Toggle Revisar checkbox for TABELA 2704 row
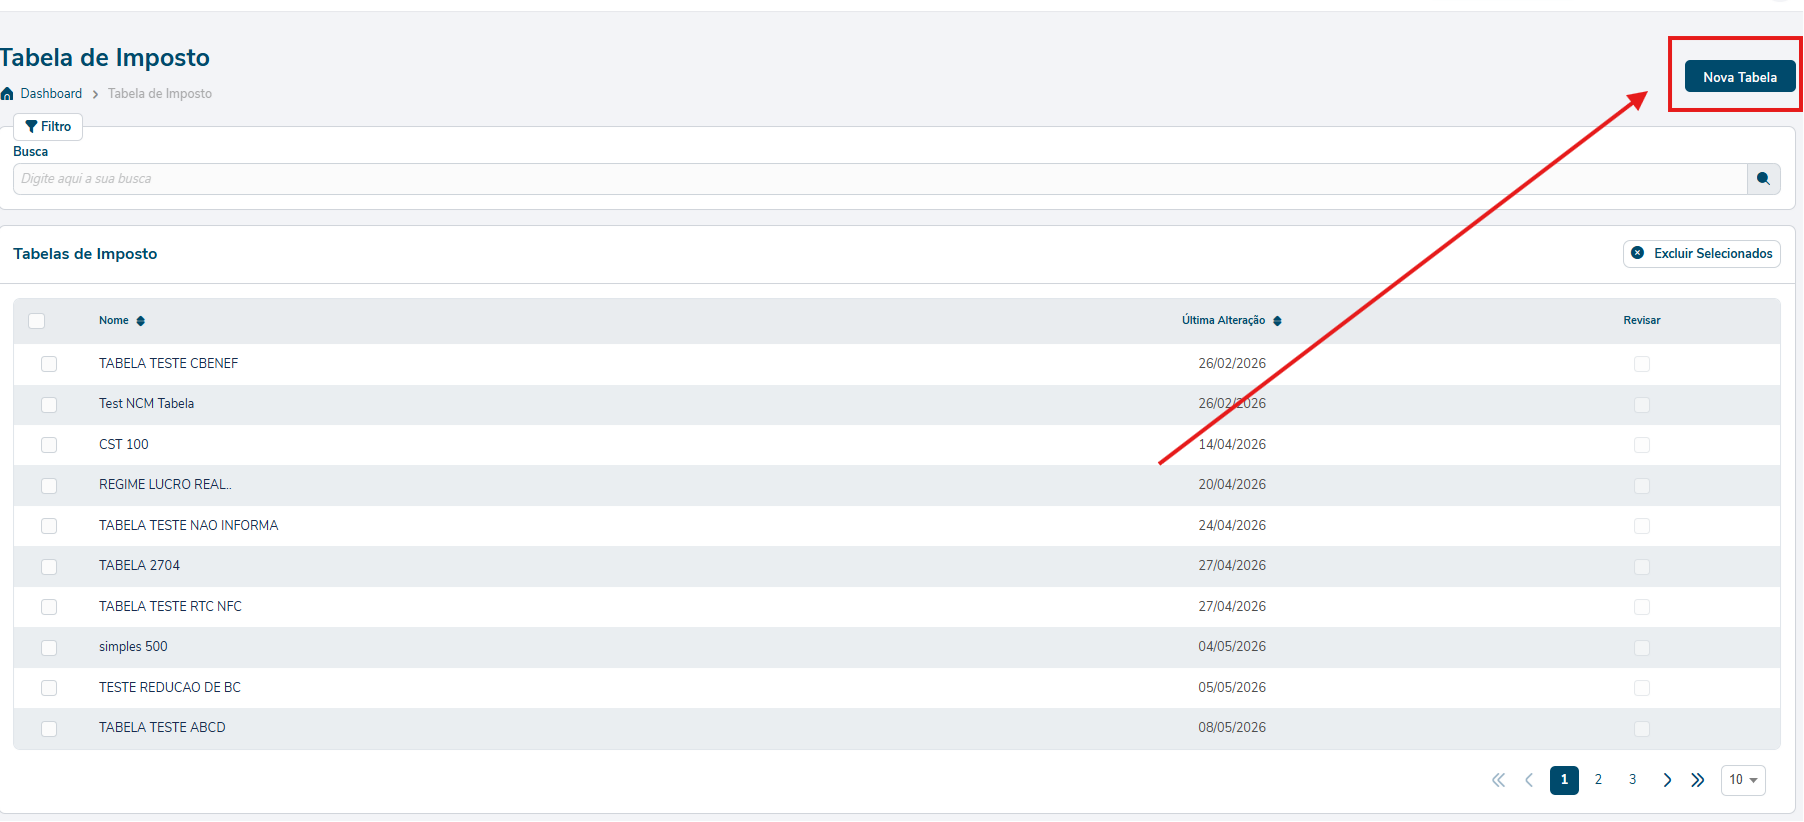This screenshot has height=822, width=1804. (x=1642, y=567)
